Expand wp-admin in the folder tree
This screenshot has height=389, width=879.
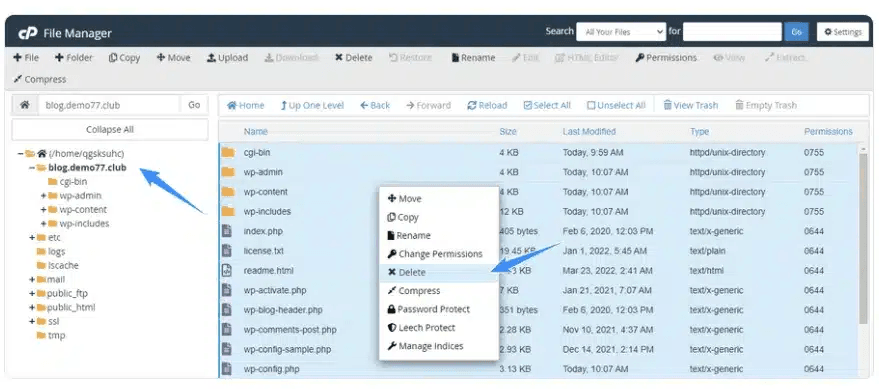[x=43, y=196]
